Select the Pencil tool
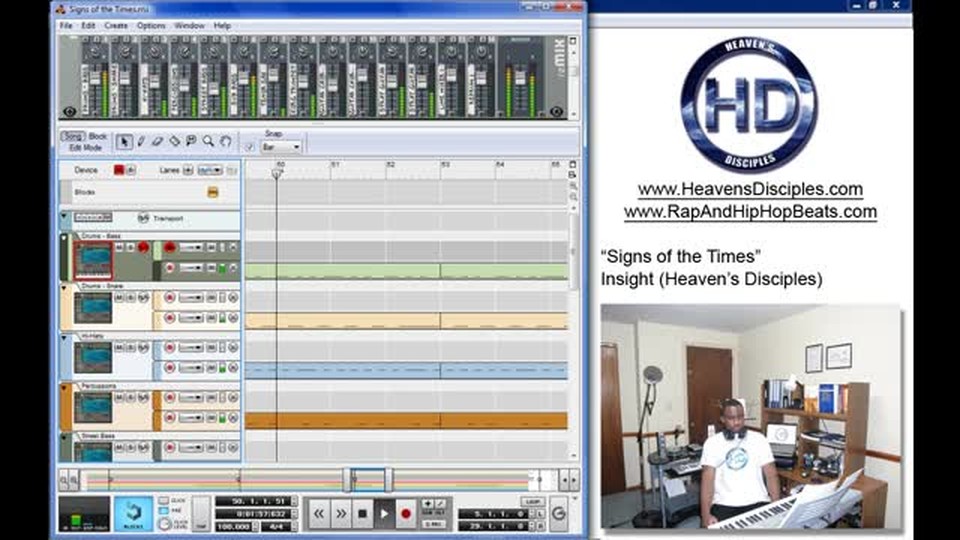 (141, 142)
